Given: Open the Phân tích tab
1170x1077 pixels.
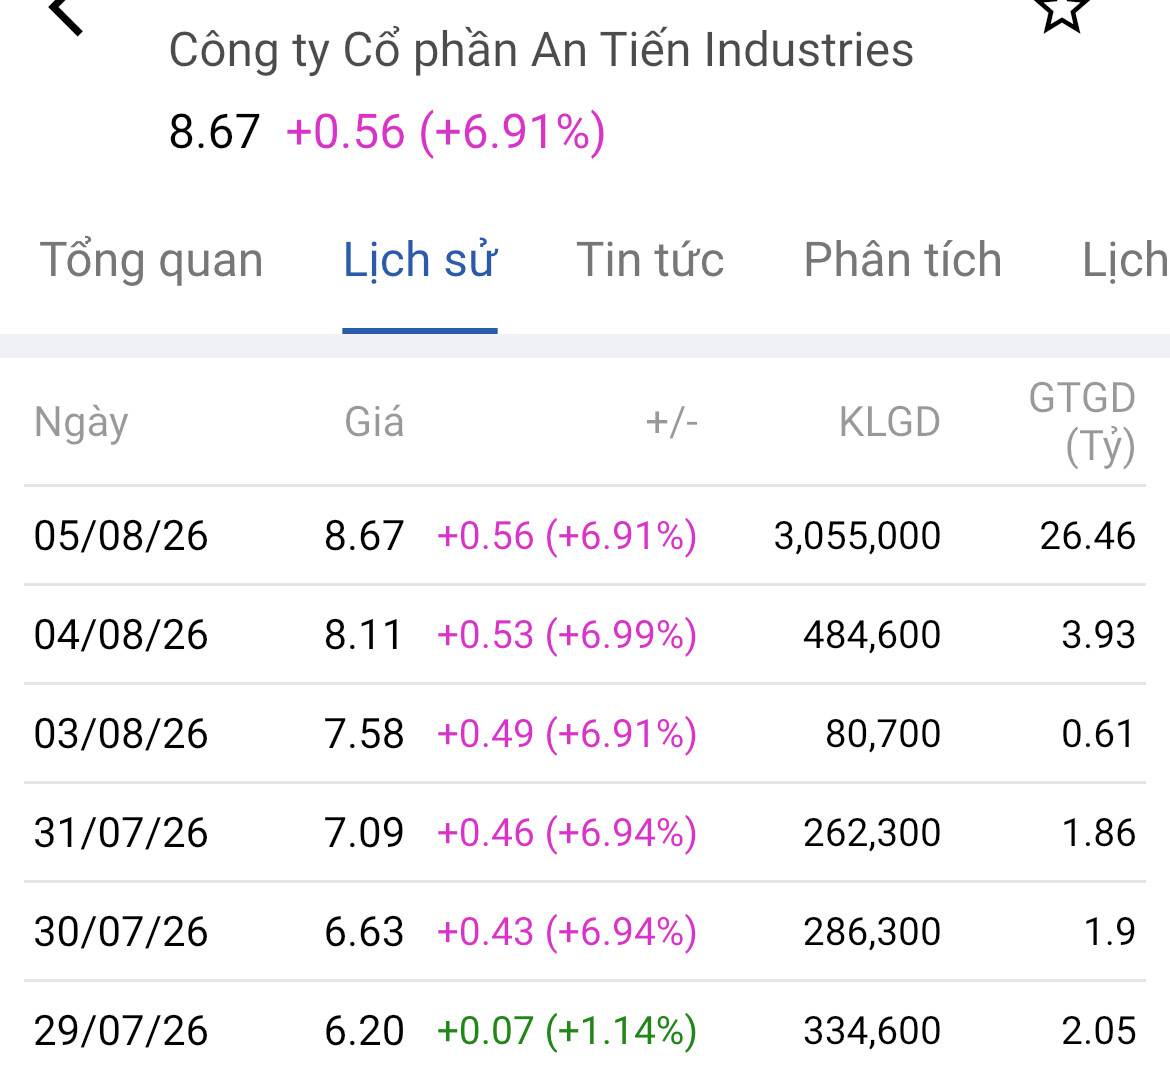Looking at the screenshot, I should pyautogui.click(x=902, y=260).
